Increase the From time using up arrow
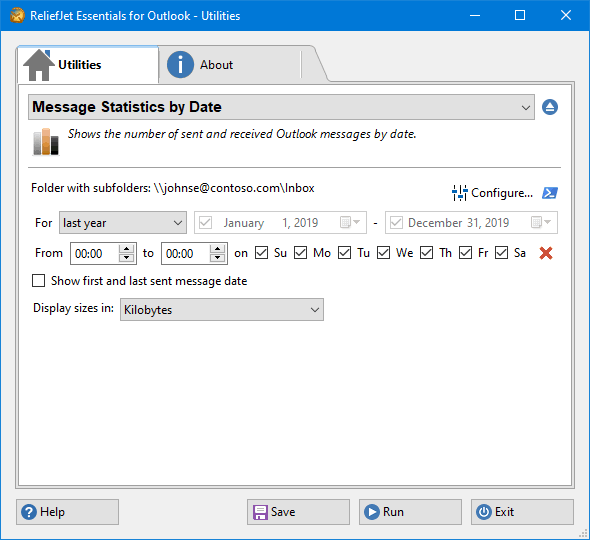590x540 pixels. pos(127,249)
